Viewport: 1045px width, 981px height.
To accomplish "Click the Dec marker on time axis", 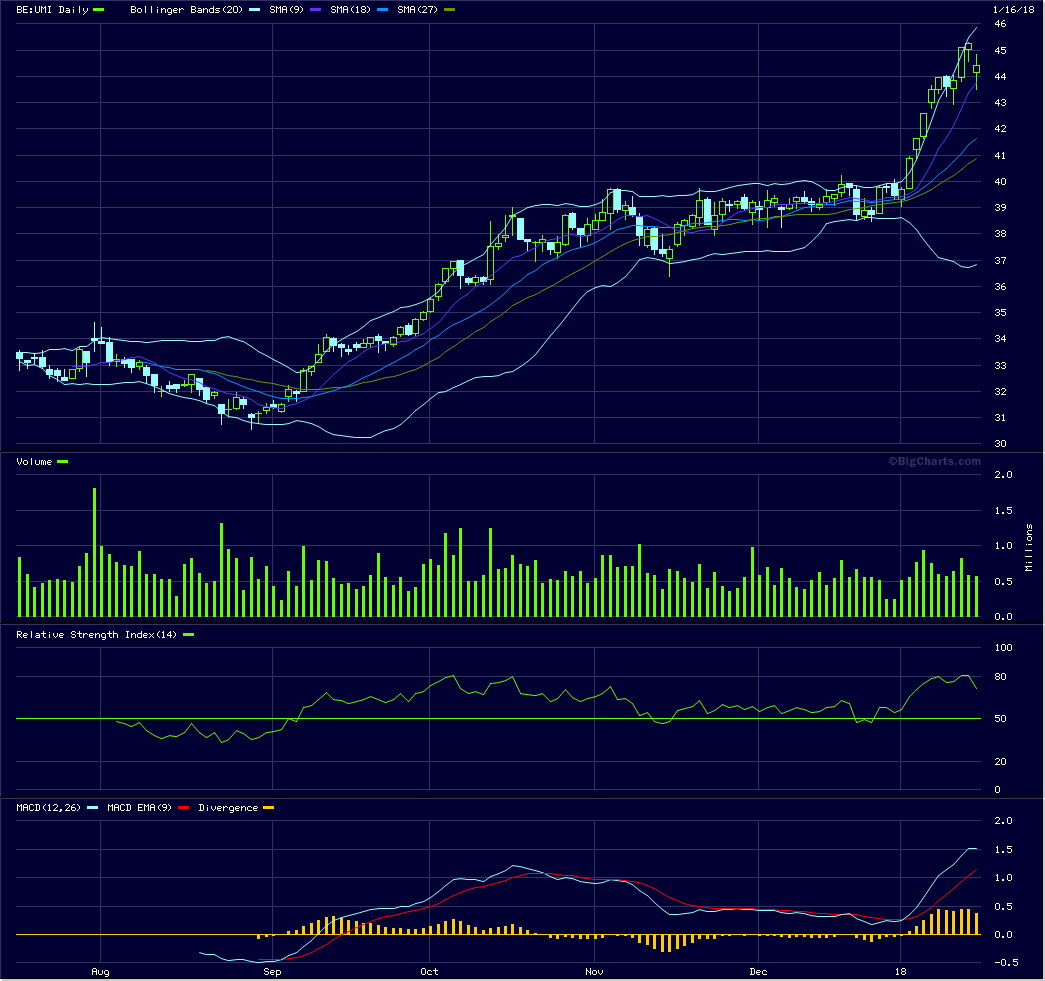I will click(x=758, y=970).
